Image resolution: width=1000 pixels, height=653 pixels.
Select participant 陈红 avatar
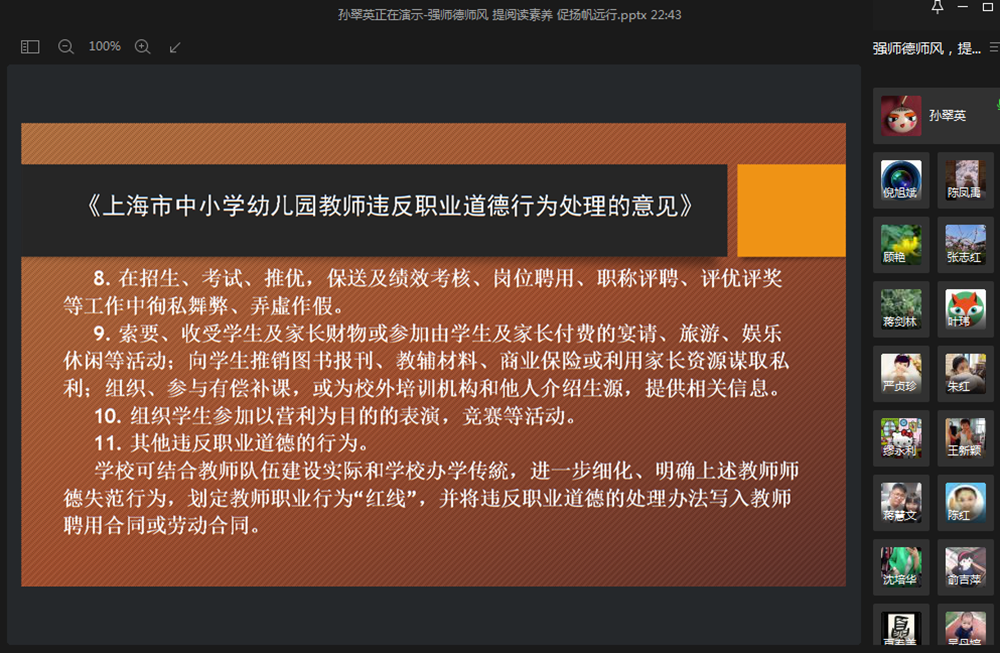click(x=965, y=503)
